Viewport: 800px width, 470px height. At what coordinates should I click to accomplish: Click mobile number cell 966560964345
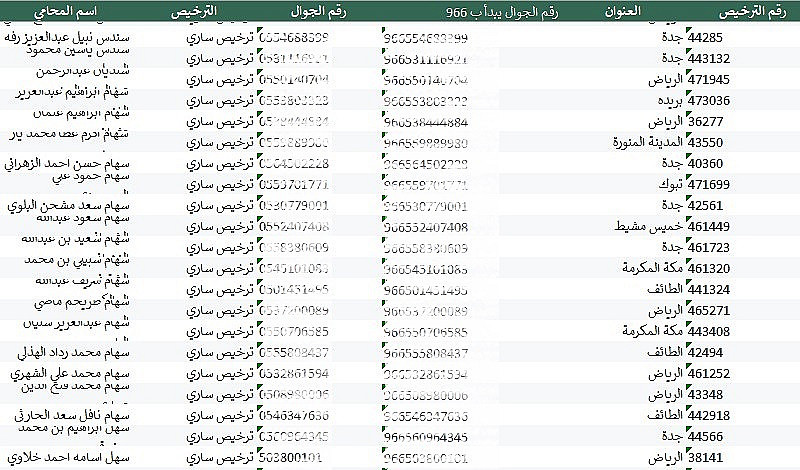coord(426,437)
